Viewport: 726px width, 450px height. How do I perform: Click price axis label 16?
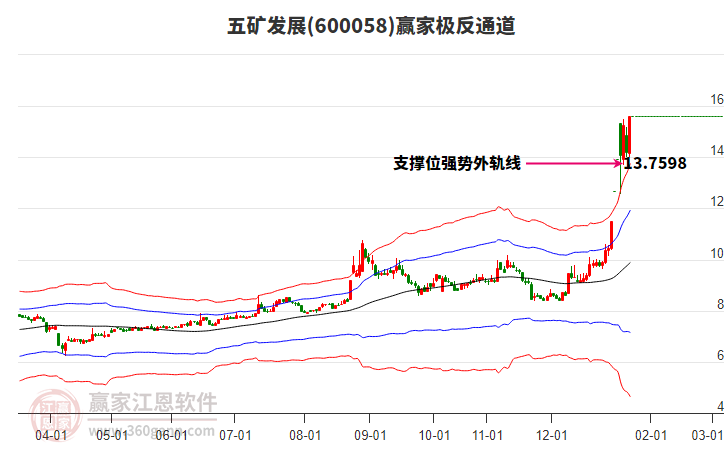(x=717, y=100)
